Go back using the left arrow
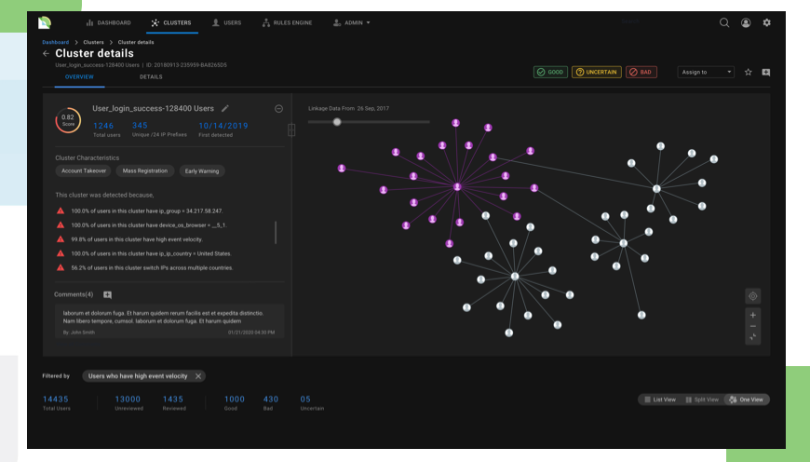 (46, 54)
